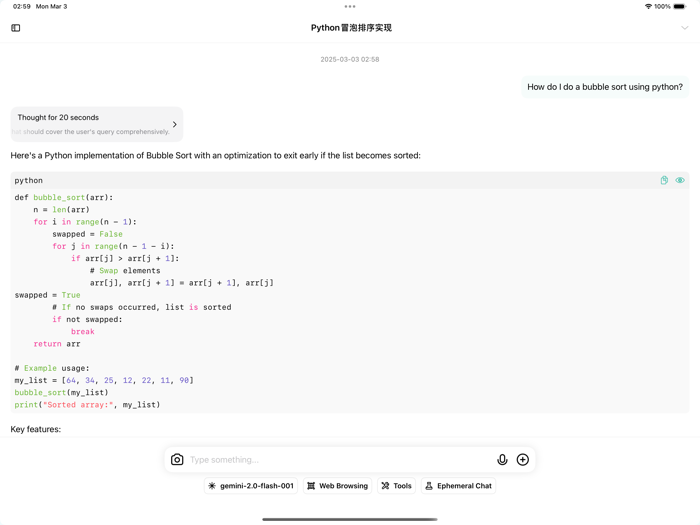Toggle the Web Browsing option

(338, 486)
